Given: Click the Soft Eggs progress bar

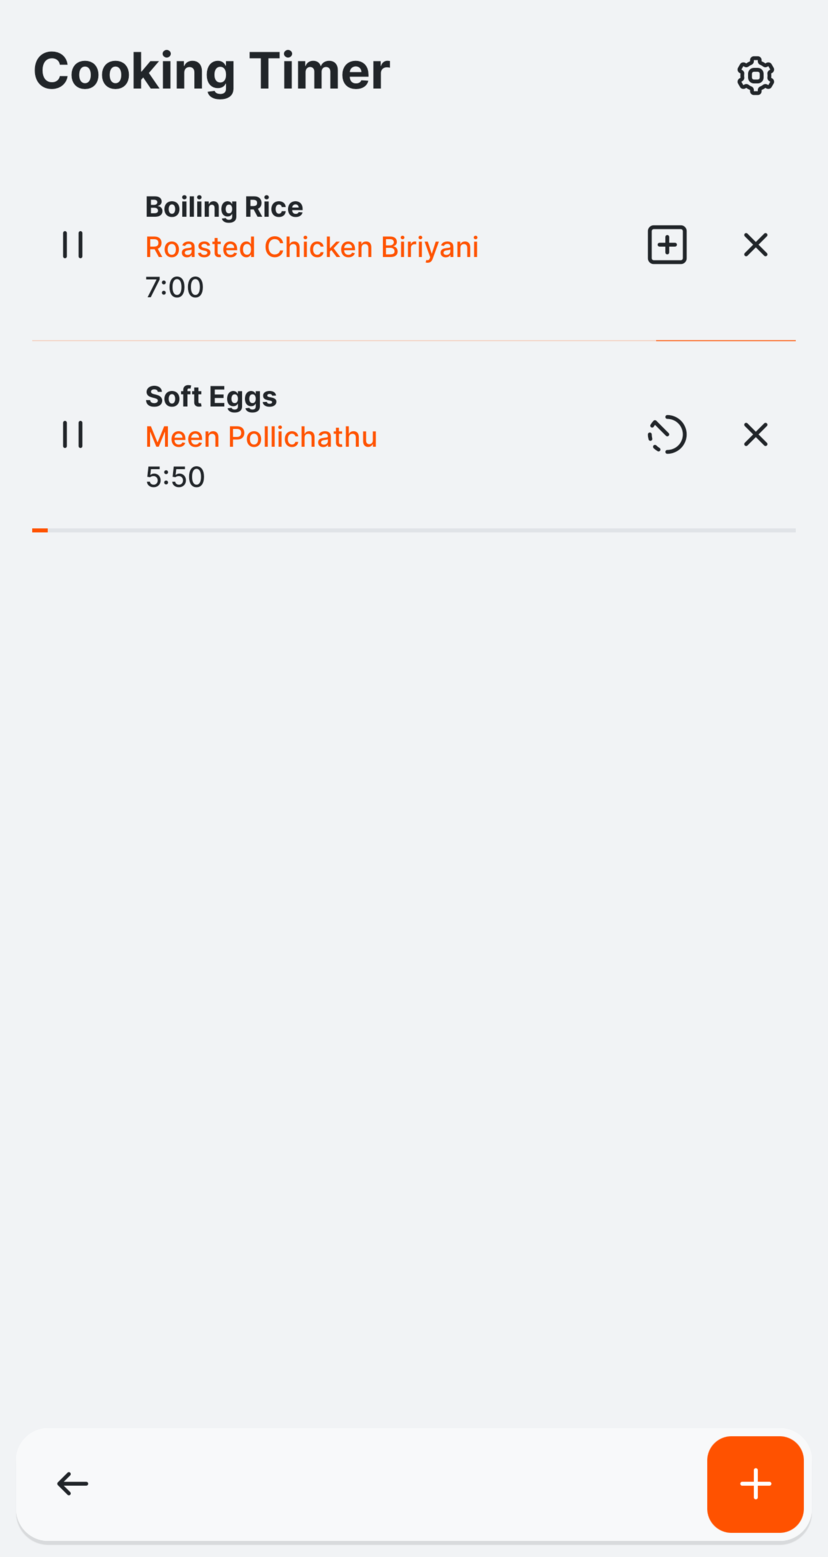Looking at the screenshot, I should tap(413, 530).
